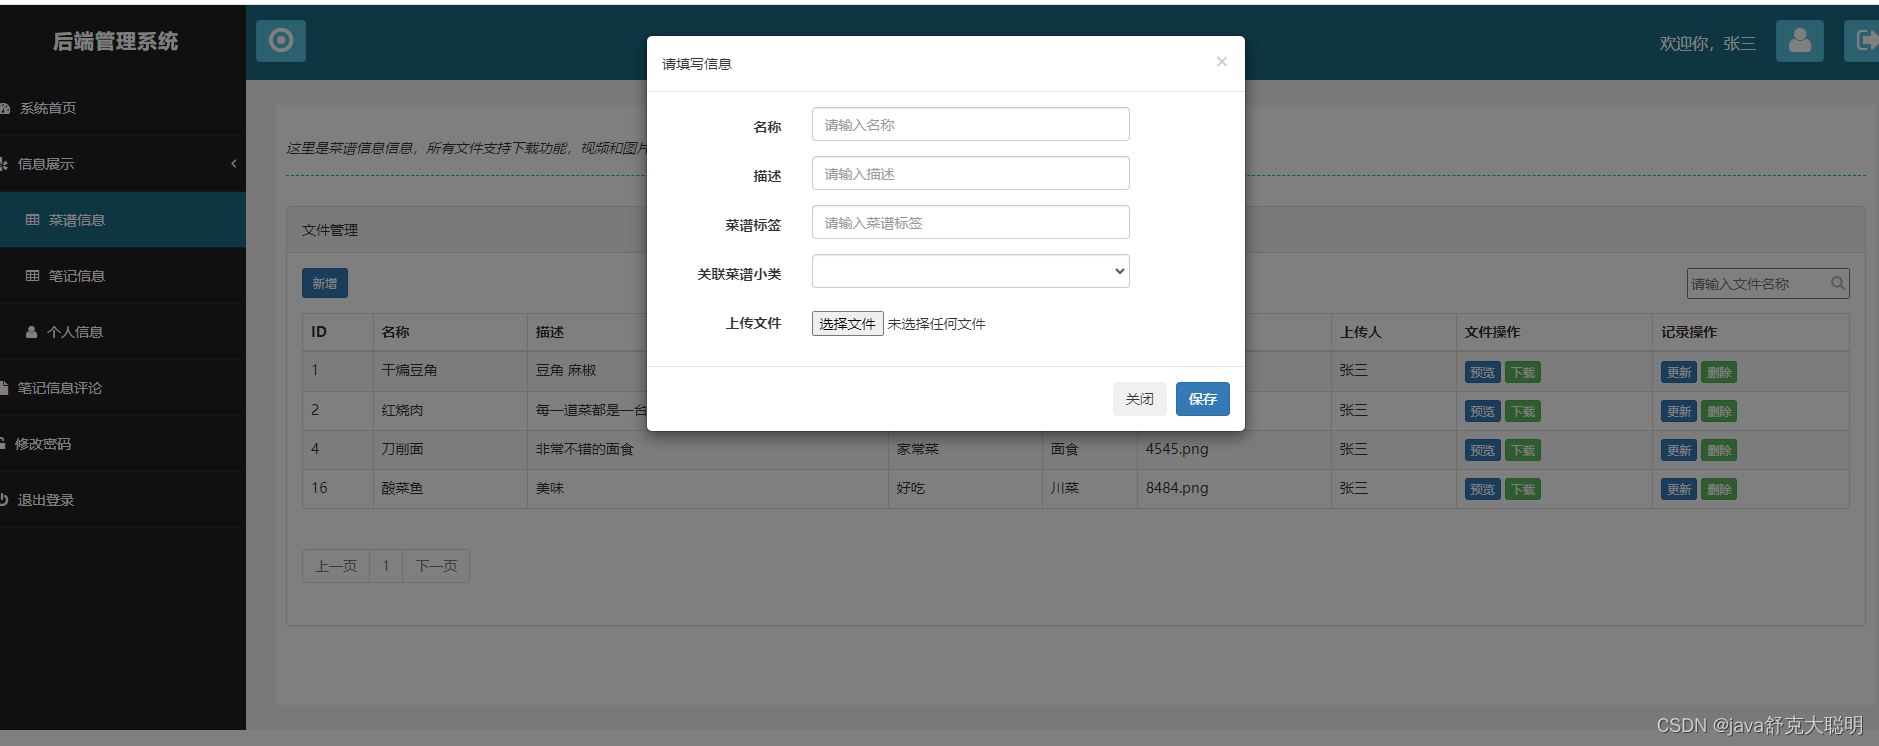This screenshot has width=1879, height=746.
Task: Click the 后端管理系统 title
Action: [115, 41]
